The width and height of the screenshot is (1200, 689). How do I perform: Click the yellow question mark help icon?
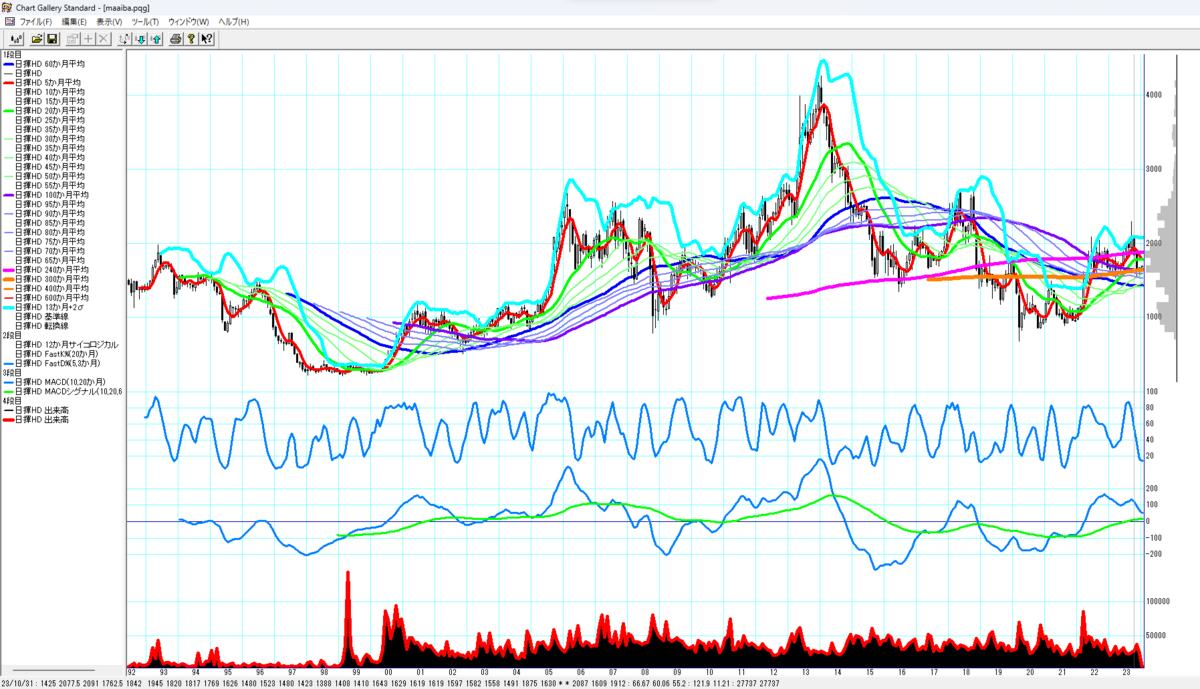(x=190, y=39)
